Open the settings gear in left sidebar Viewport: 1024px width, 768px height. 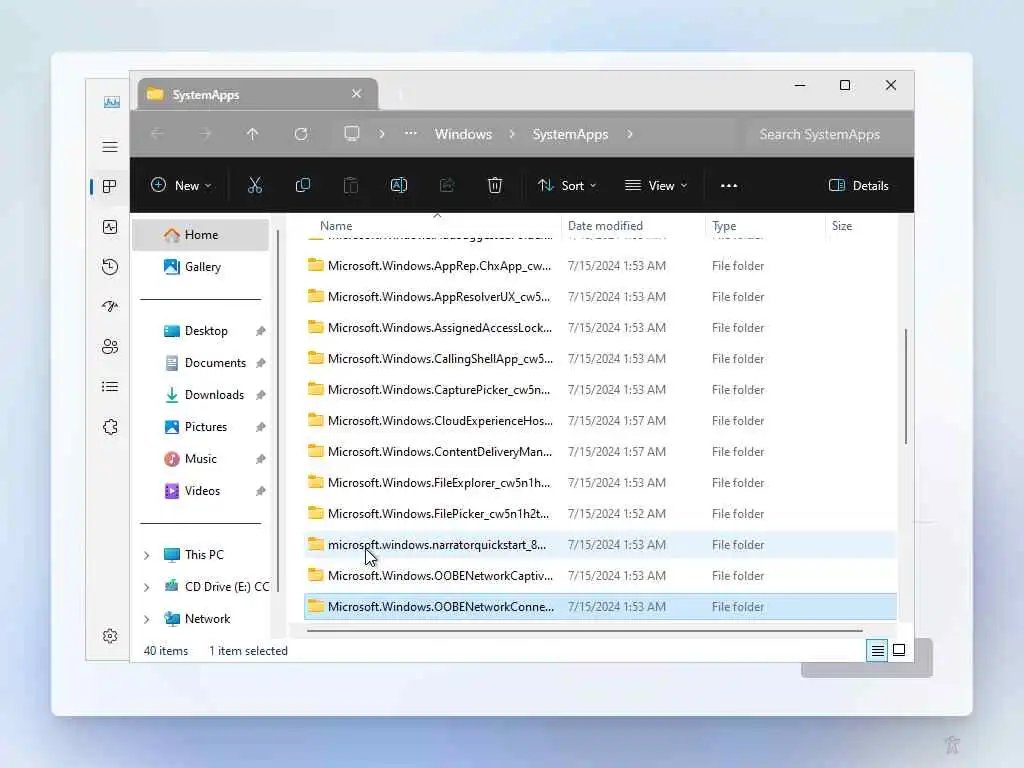(x=110, y=636)
